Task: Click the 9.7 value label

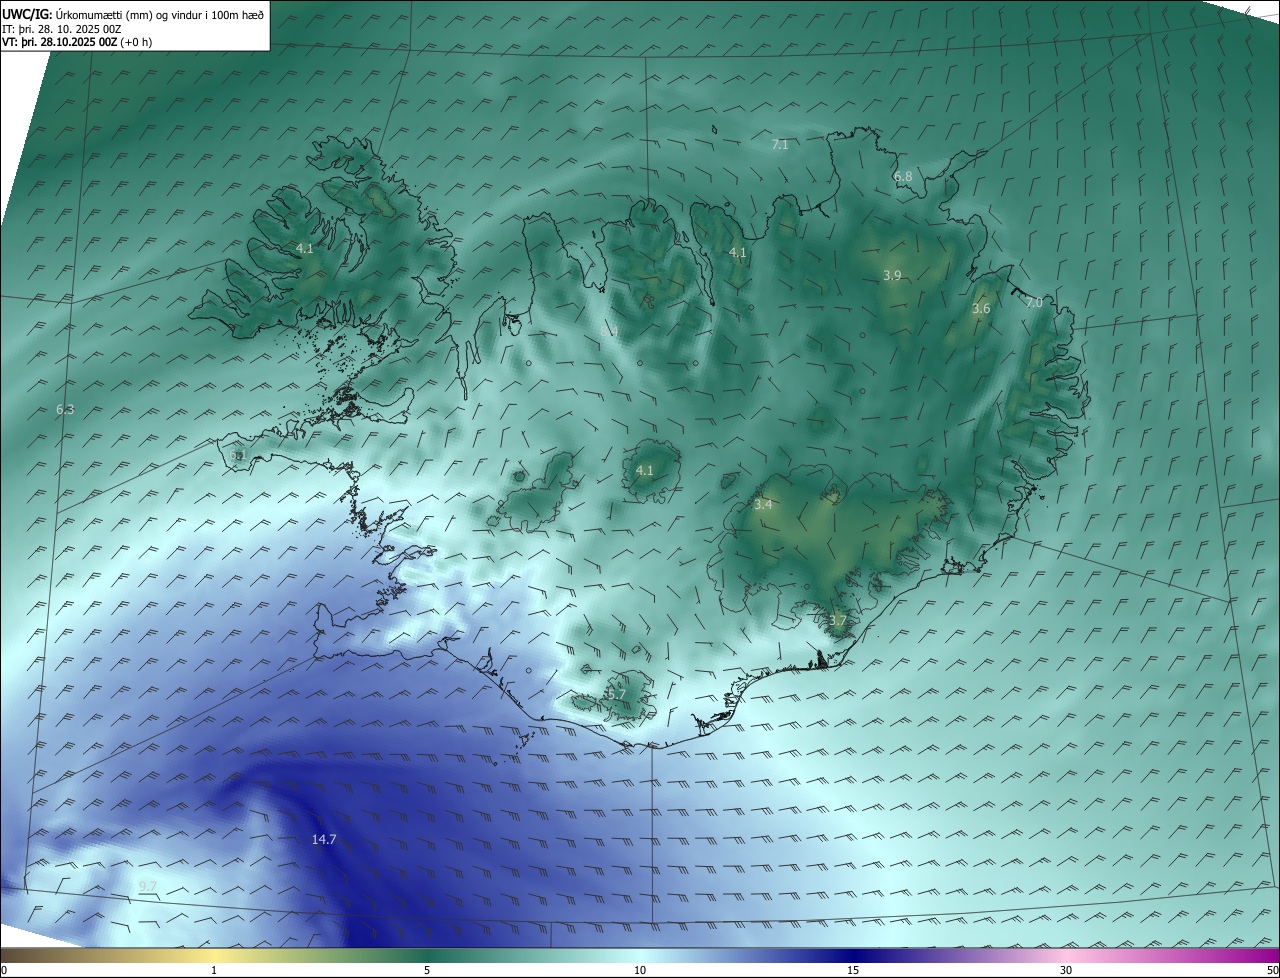Action: pyautogui.click(x=148, y=887)
